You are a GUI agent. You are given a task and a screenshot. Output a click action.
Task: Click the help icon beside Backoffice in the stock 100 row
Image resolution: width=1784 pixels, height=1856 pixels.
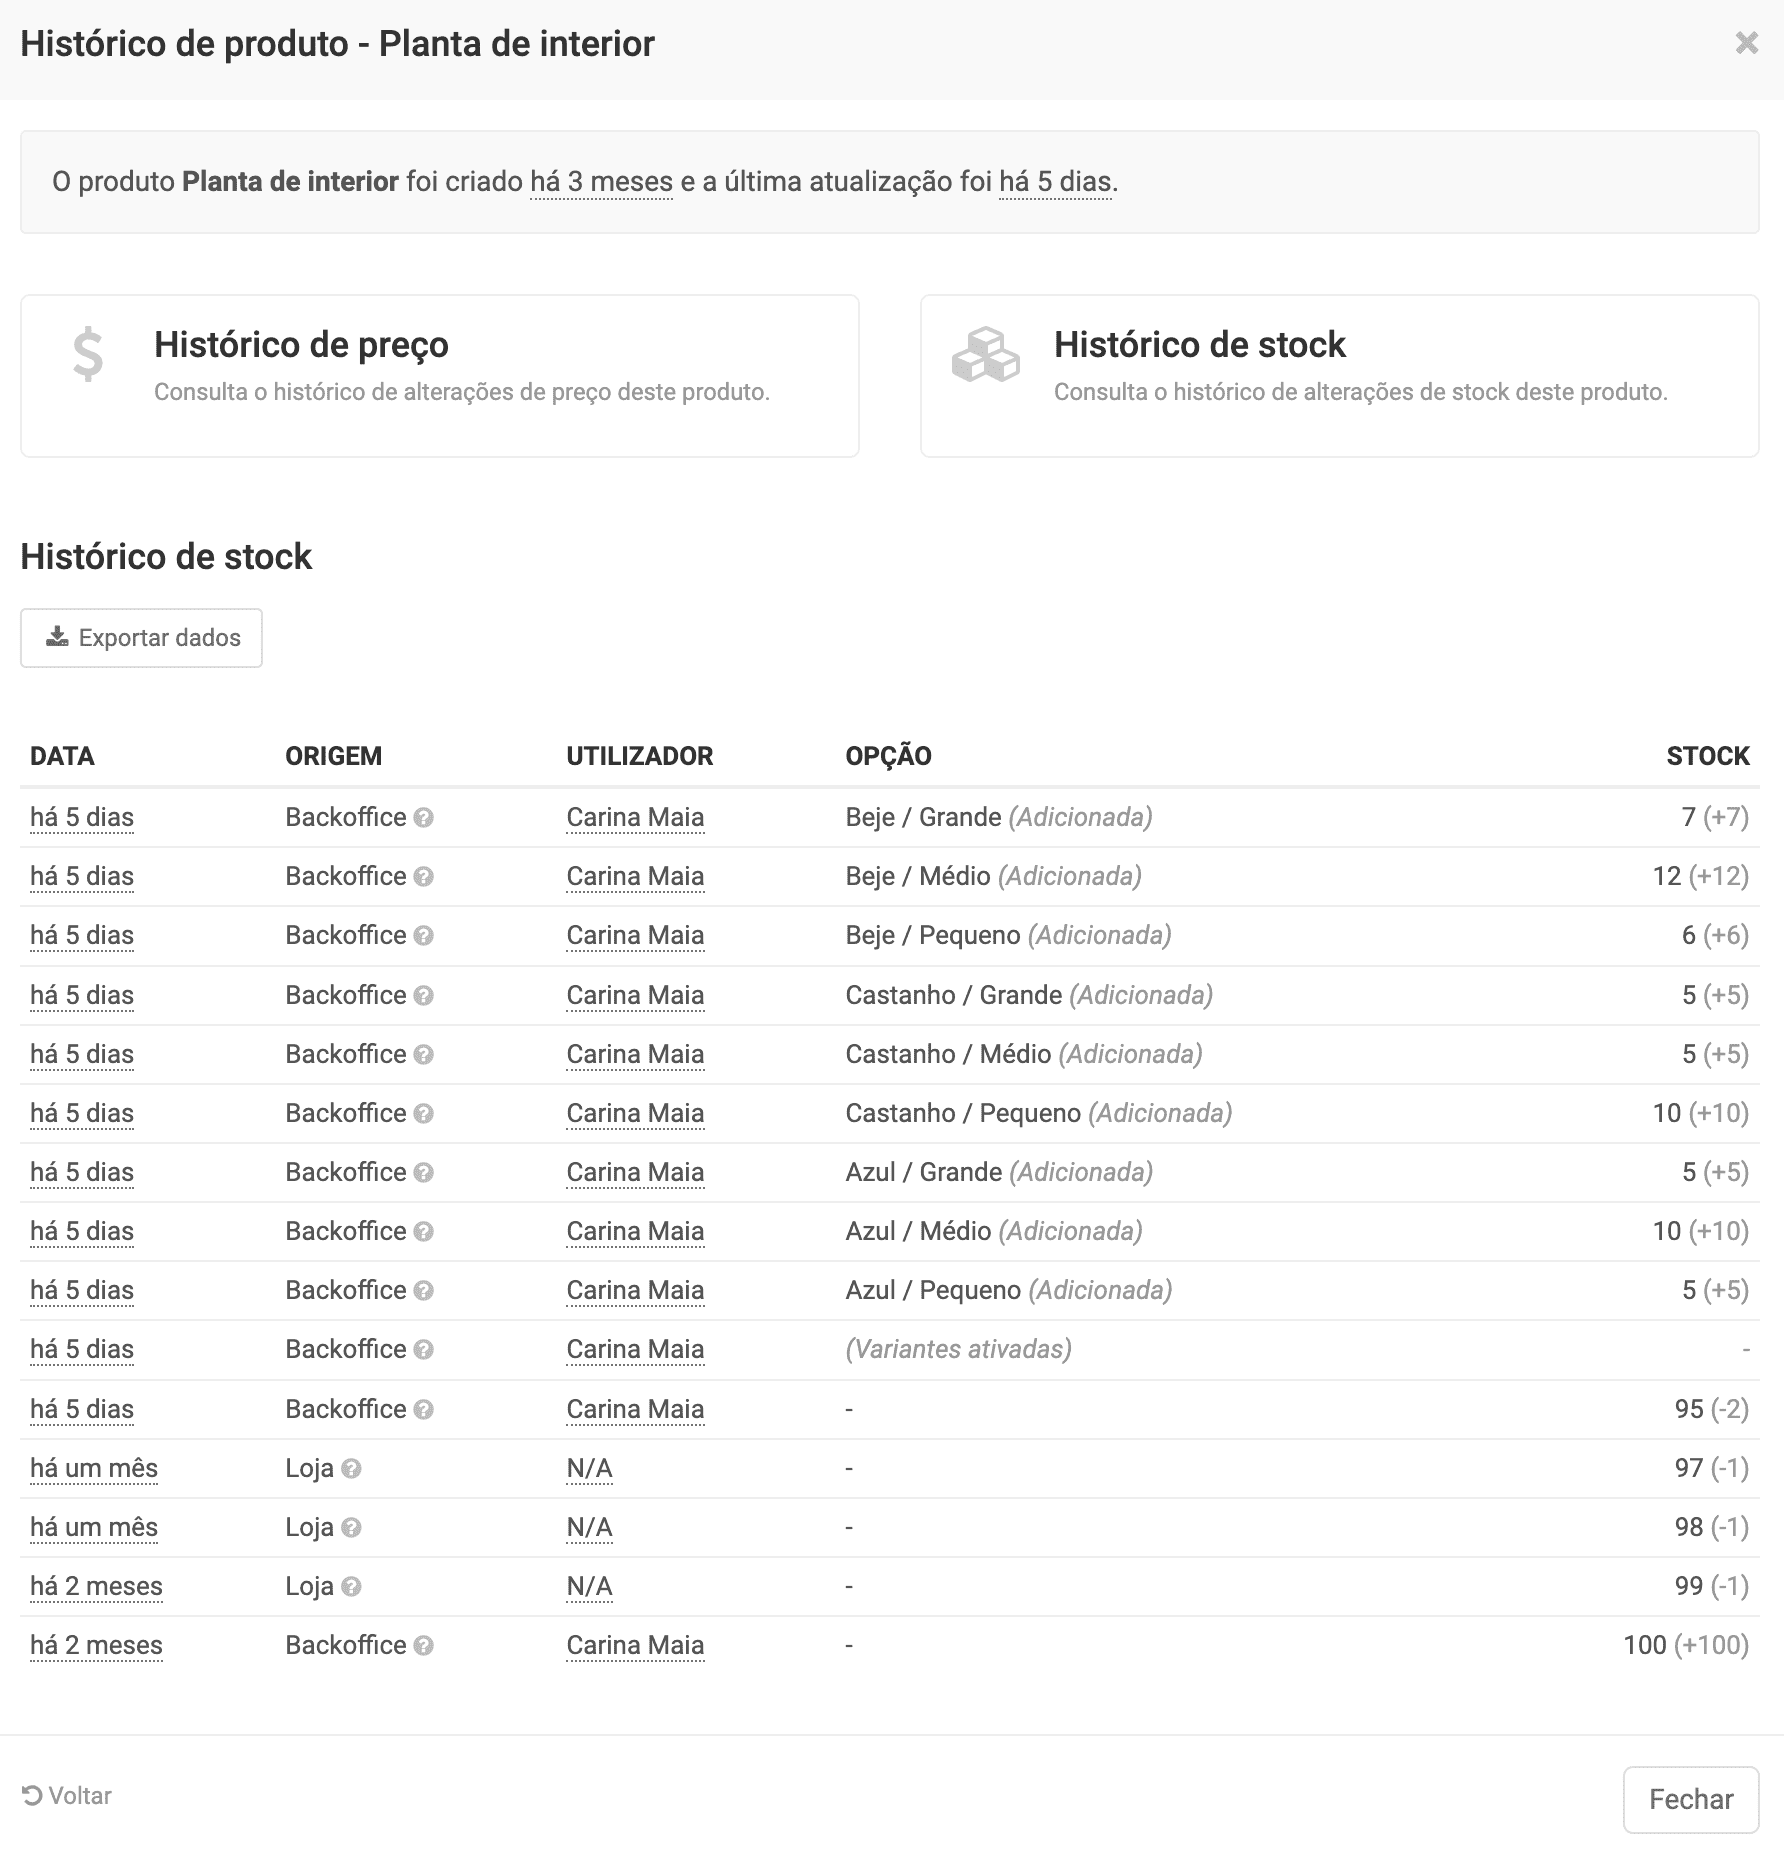(x=423, y=1646)
